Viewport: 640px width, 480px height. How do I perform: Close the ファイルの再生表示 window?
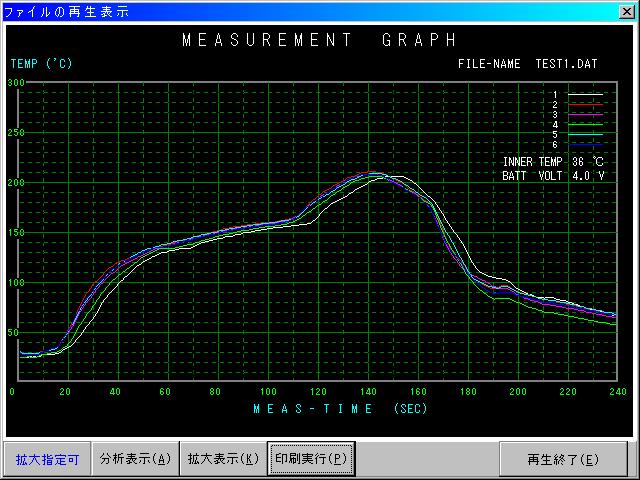(626, 11)
